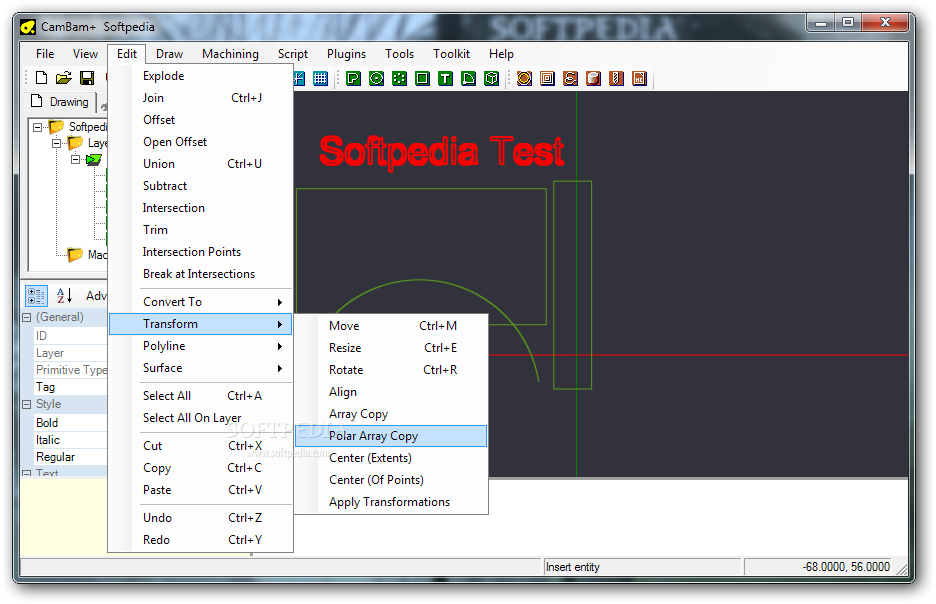This screenshot has height=604, width=936.
Task: Click the Save floppy disk icon
Action: 87,78
